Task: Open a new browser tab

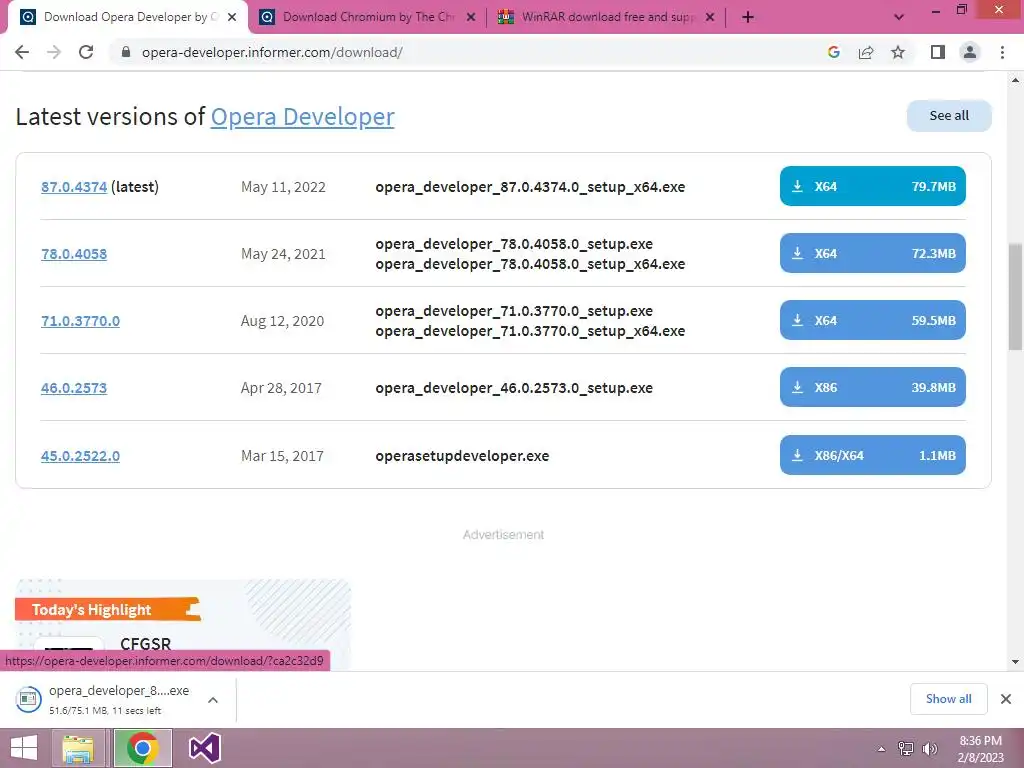Action: coord(748,17)
